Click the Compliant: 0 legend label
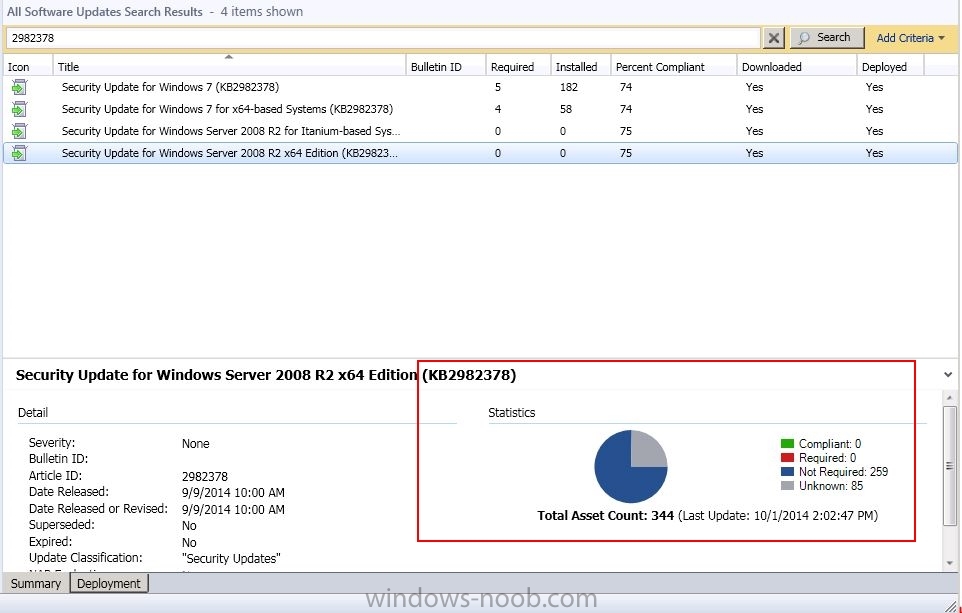 click(x=830, y=444)
